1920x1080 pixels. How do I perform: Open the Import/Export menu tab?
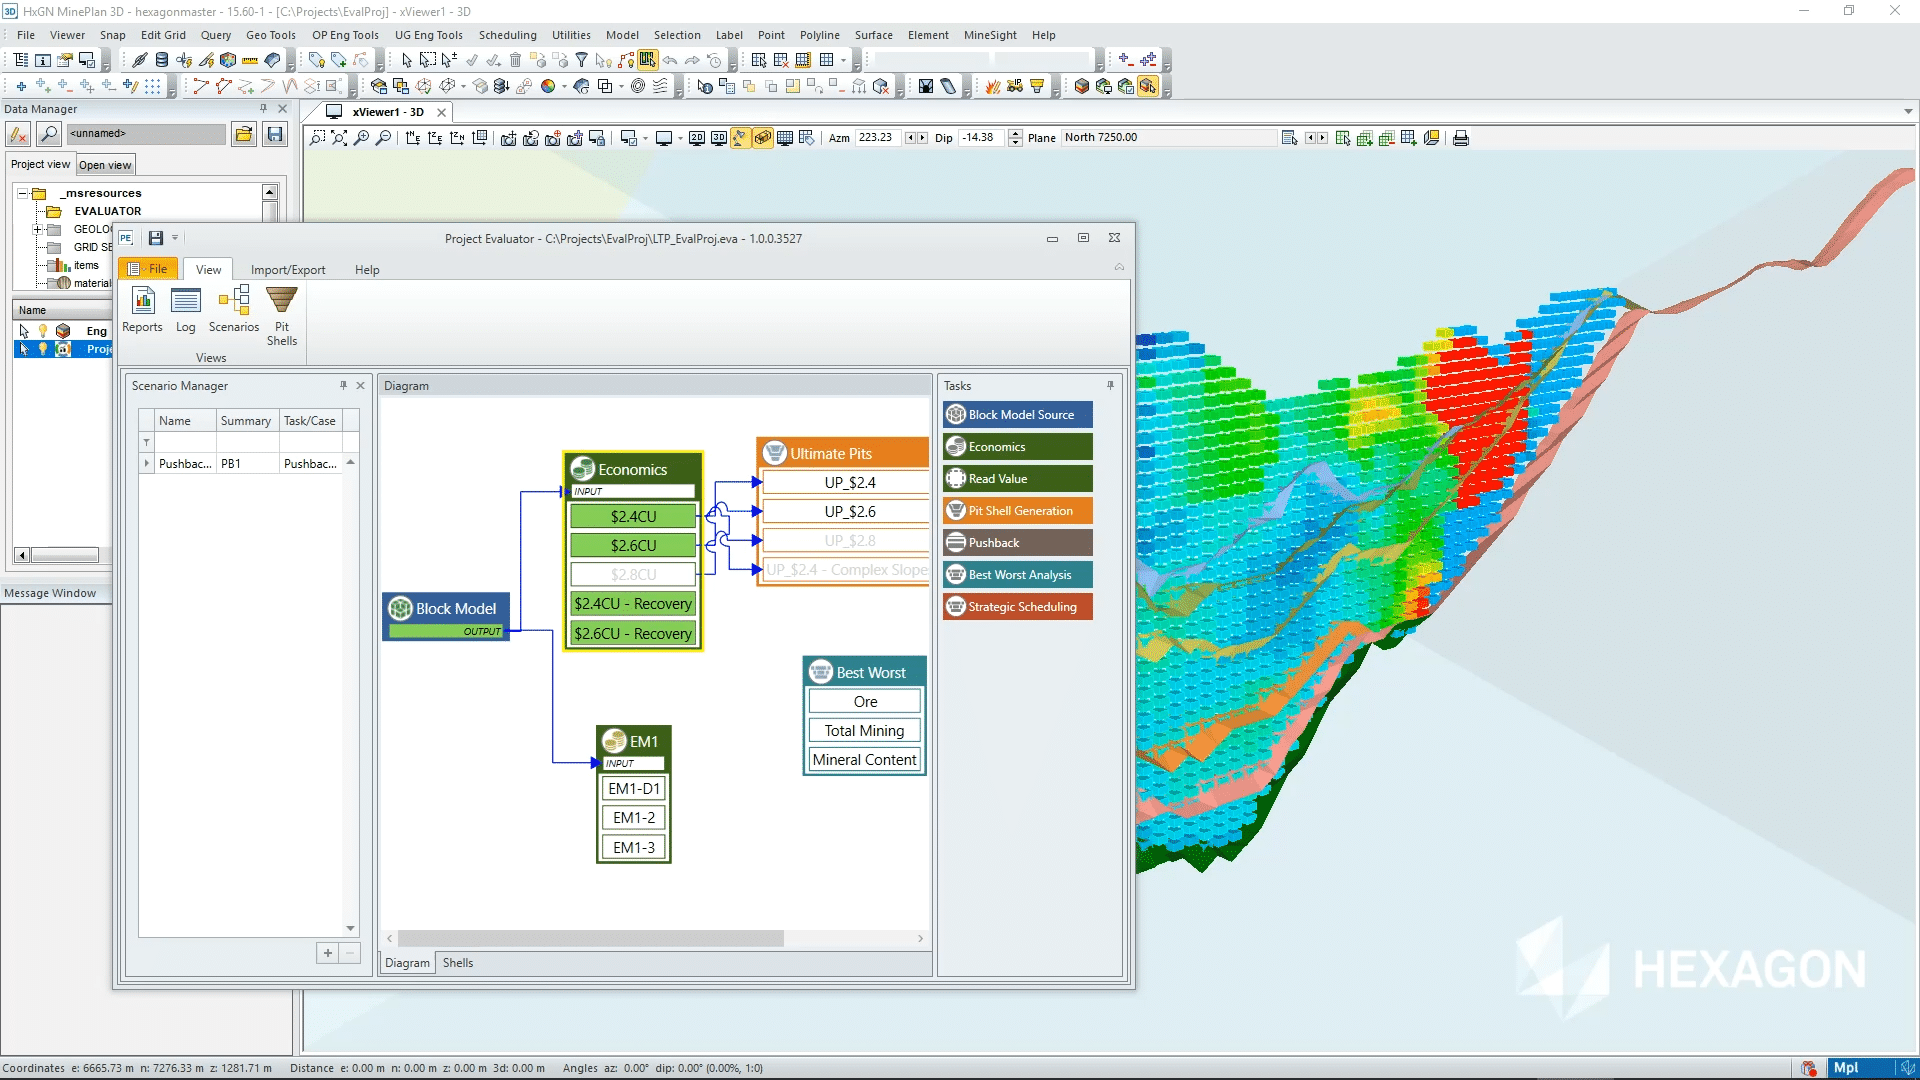click(286, 269)
